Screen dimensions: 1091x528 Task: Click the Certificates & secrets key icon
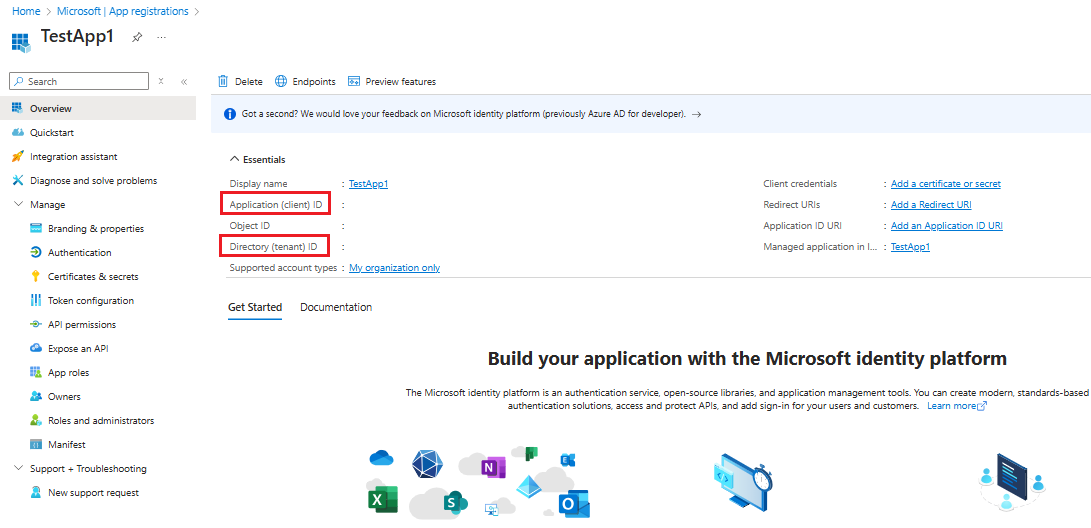[36, 276]
